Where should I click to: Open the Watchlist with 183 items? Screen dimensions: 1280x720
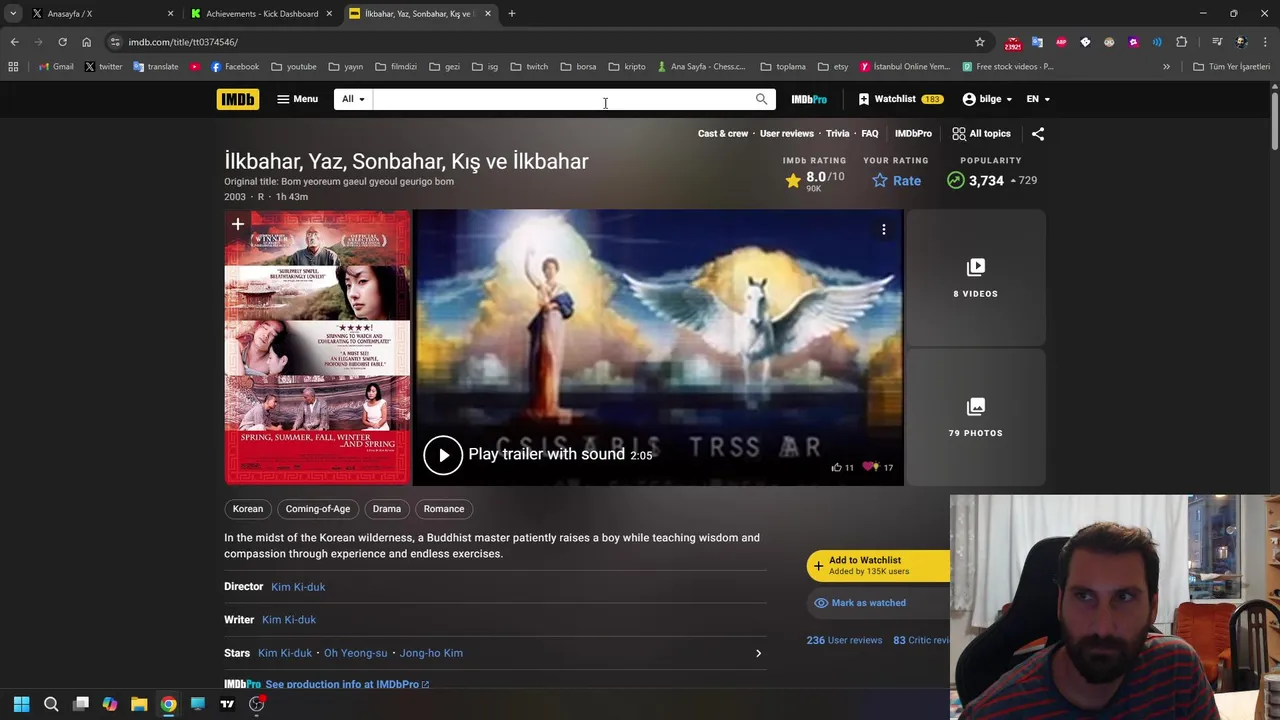[900, 99]
